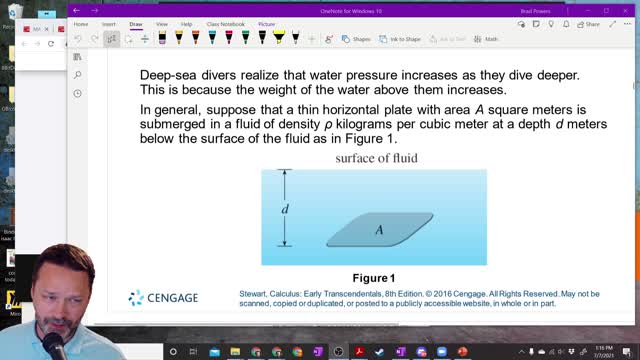Switch to the Insert tab
The width and height of the screenshot is (640, 360).
point(109,24)
